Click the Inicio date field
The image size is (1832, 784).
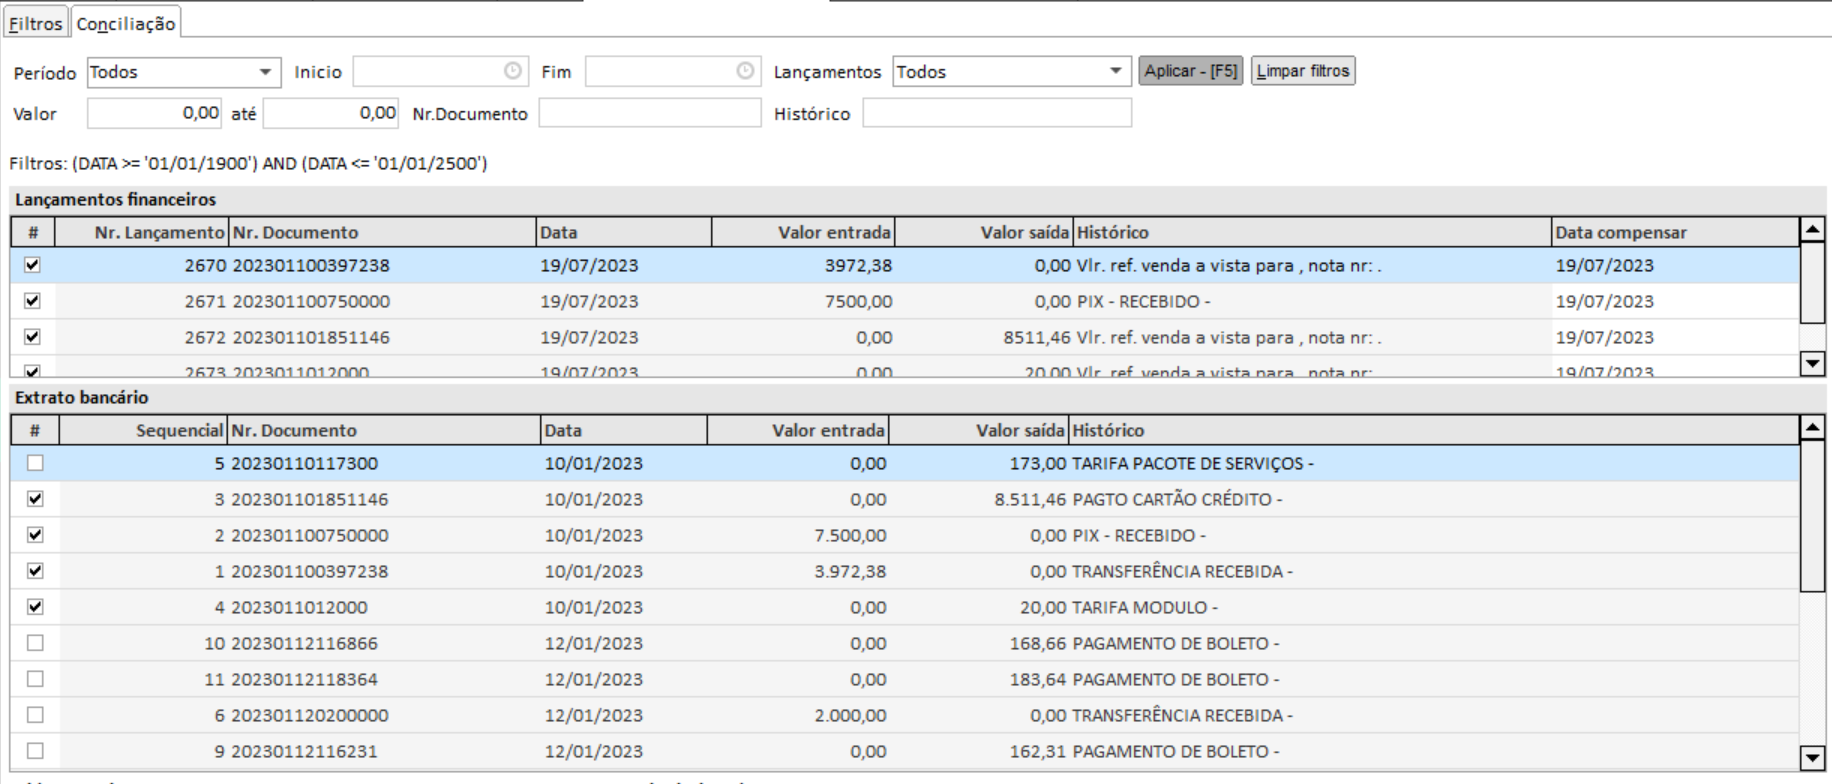tap(441, 72)
